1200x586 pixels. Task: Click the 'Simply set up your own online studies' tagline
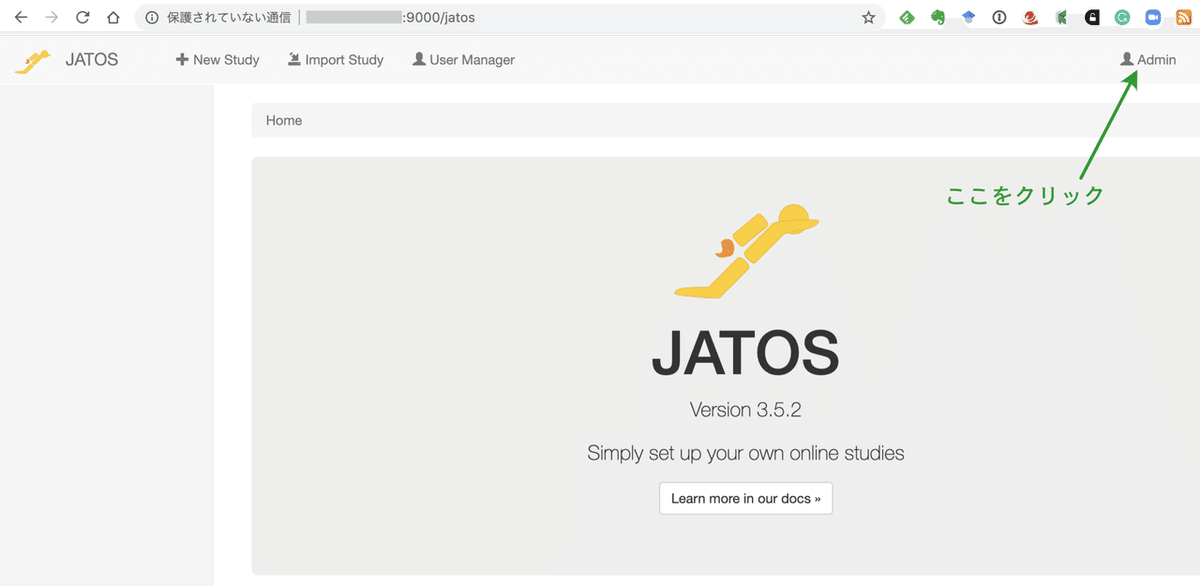746,453
